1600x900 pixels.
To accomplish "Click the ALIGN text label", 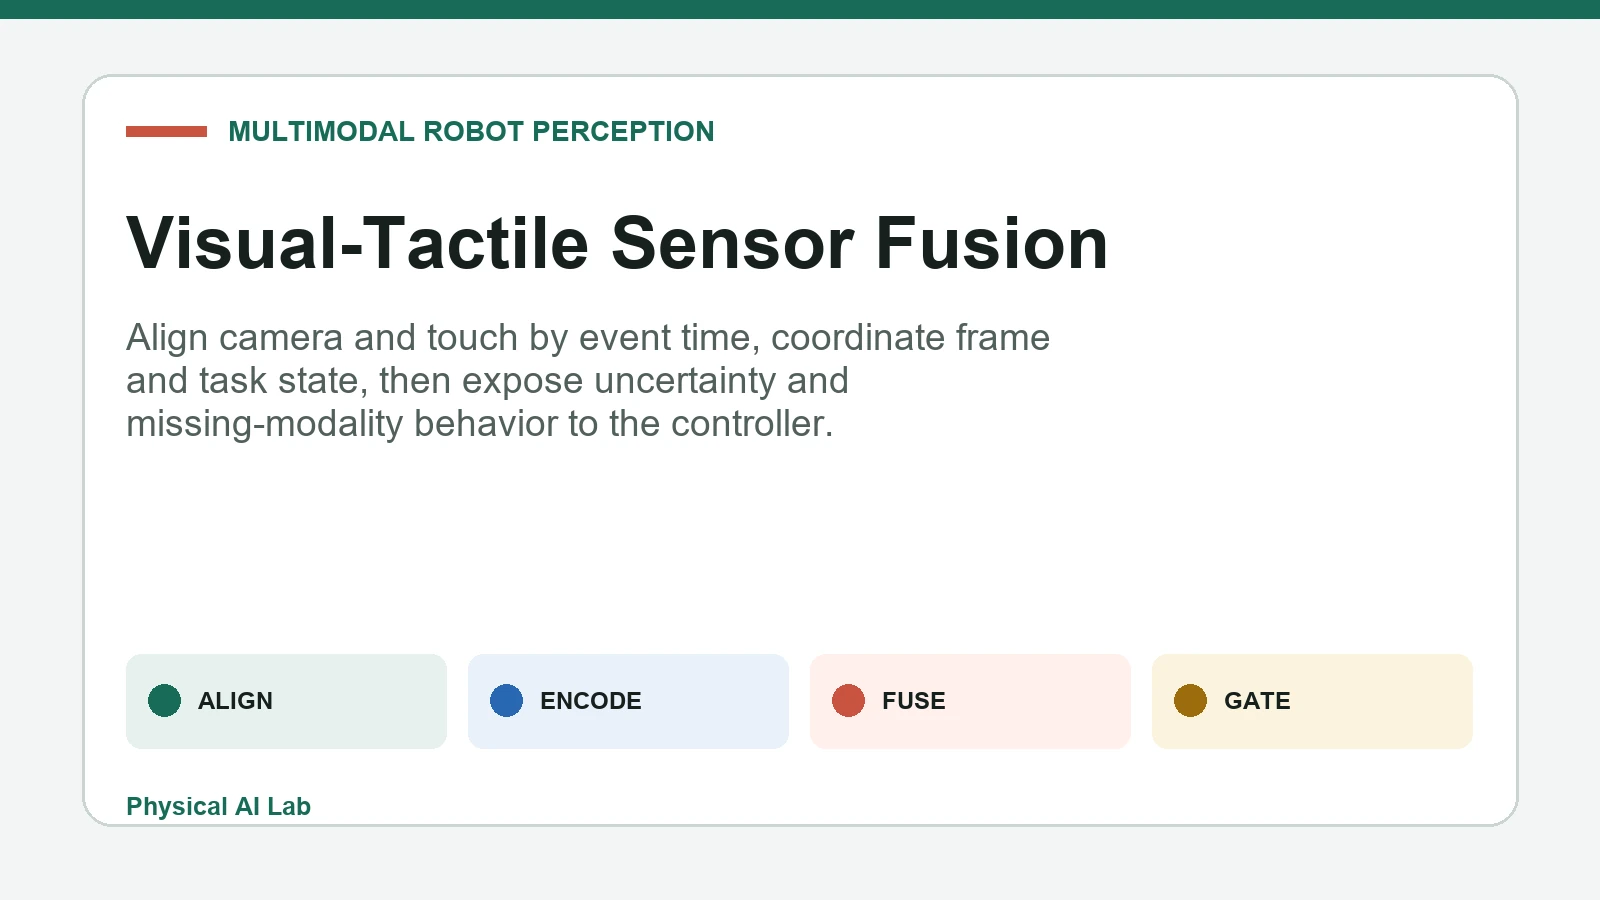I will click(x=235, y=701).
